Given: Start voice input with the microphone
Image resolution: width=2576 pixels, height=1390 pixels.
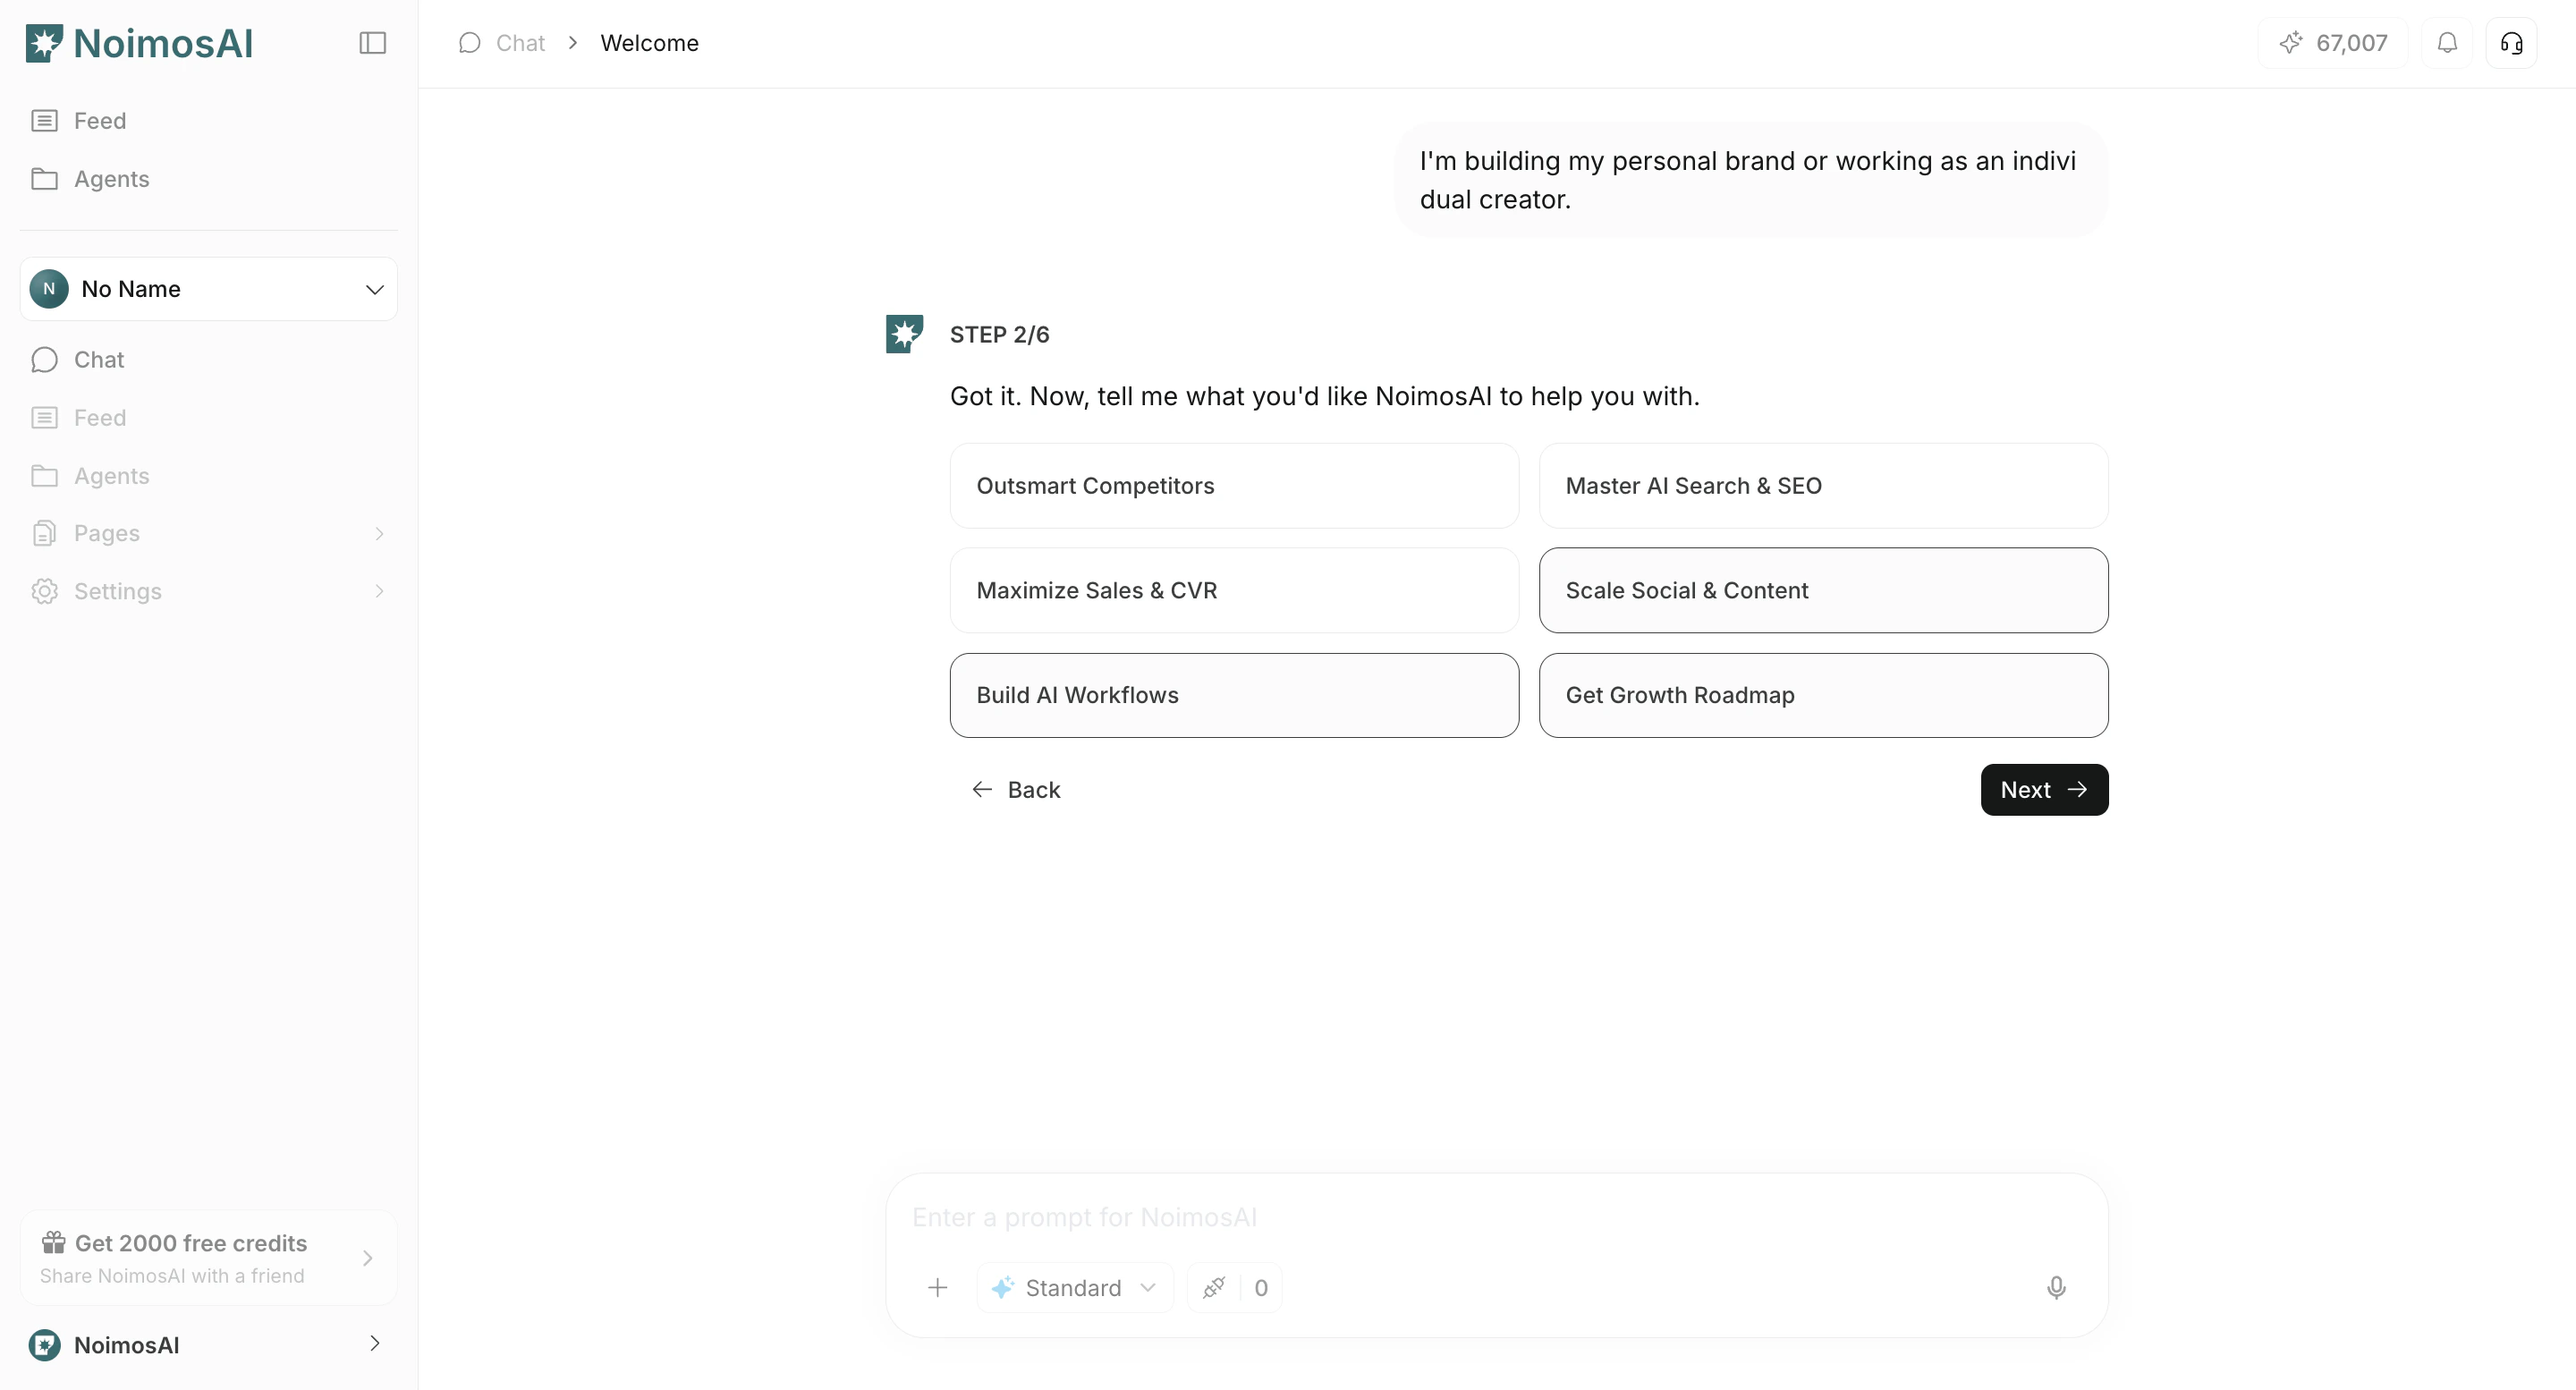Looking at the screenshot, I should [2056, 1288].
